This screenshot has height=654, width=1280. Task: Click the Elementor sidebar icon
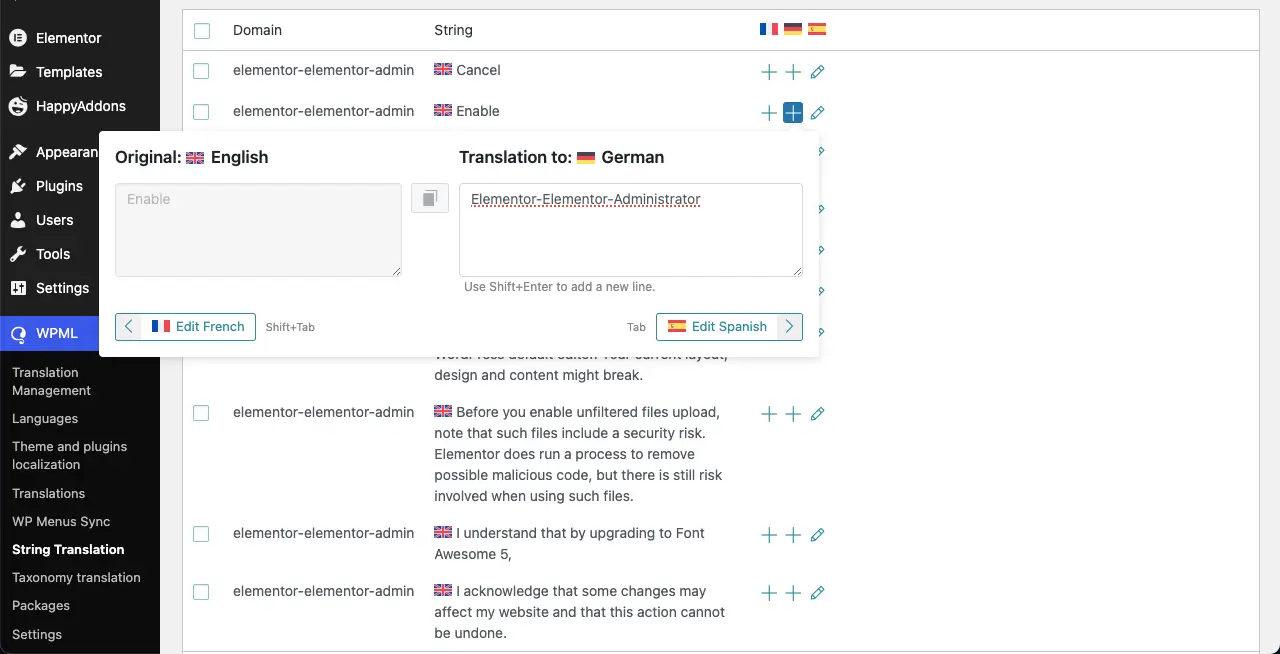coord(17,38)
